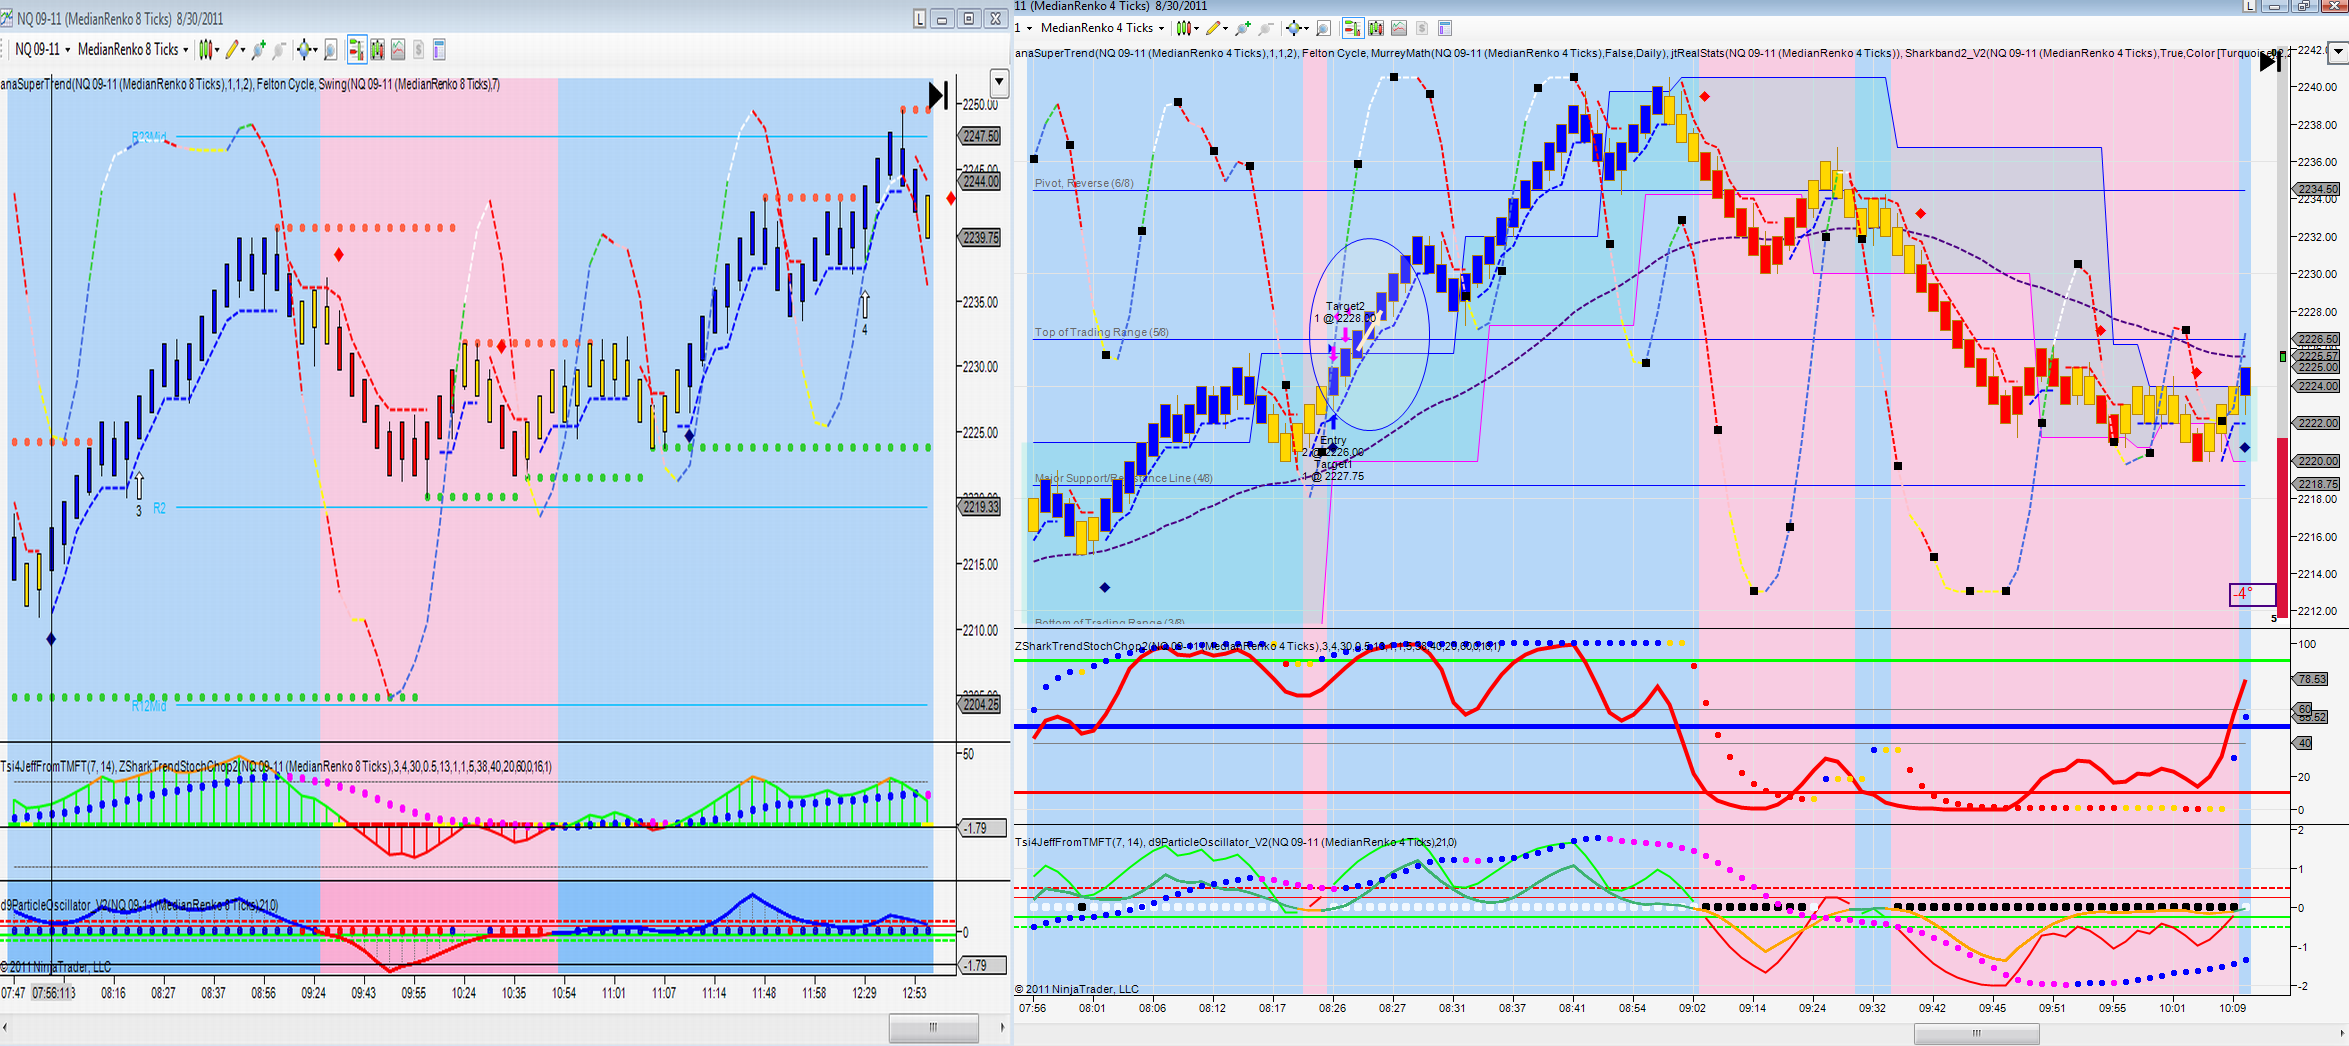
Task: Zoom in on the 4 Ticks chart
Action: coord(1243,28)
